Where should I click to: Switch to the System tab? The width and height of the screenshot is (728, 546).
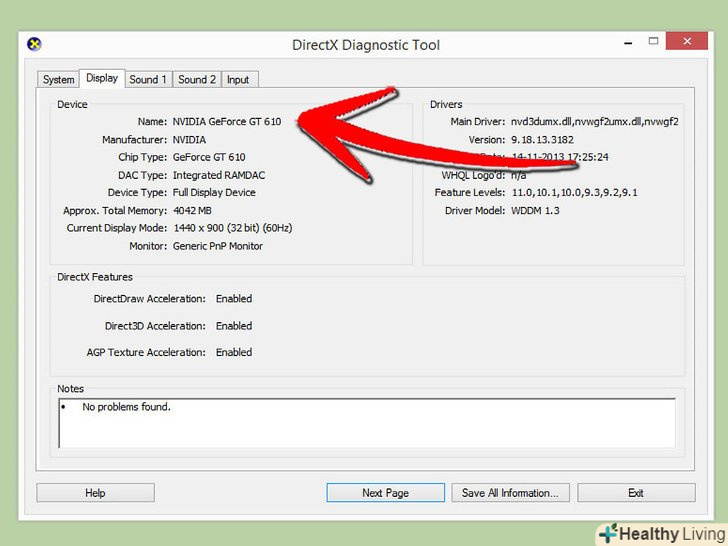coord(58,80)
